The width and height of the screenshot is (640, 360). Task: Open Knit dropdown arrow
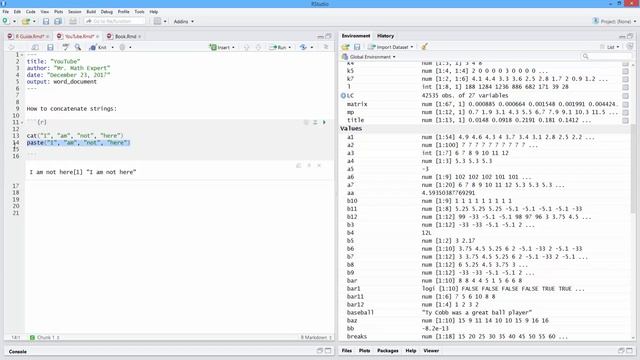click(113, 47)
